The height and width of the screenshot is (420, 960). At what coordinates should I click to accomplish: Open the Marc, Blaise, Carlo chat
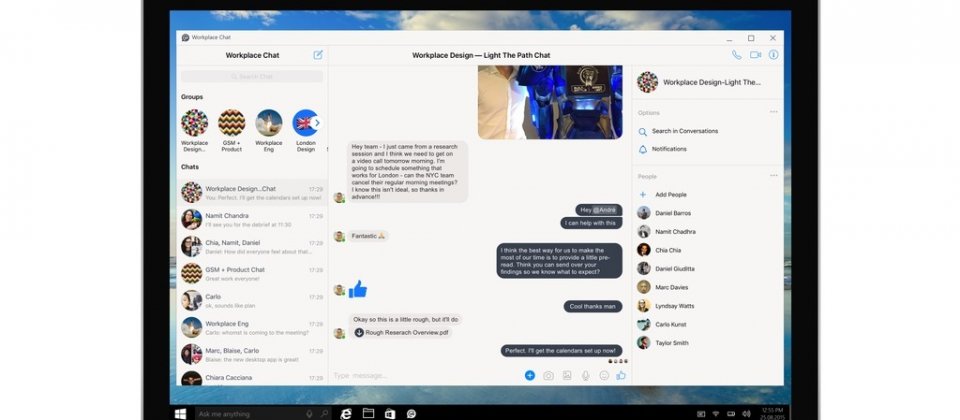(252, 354)
